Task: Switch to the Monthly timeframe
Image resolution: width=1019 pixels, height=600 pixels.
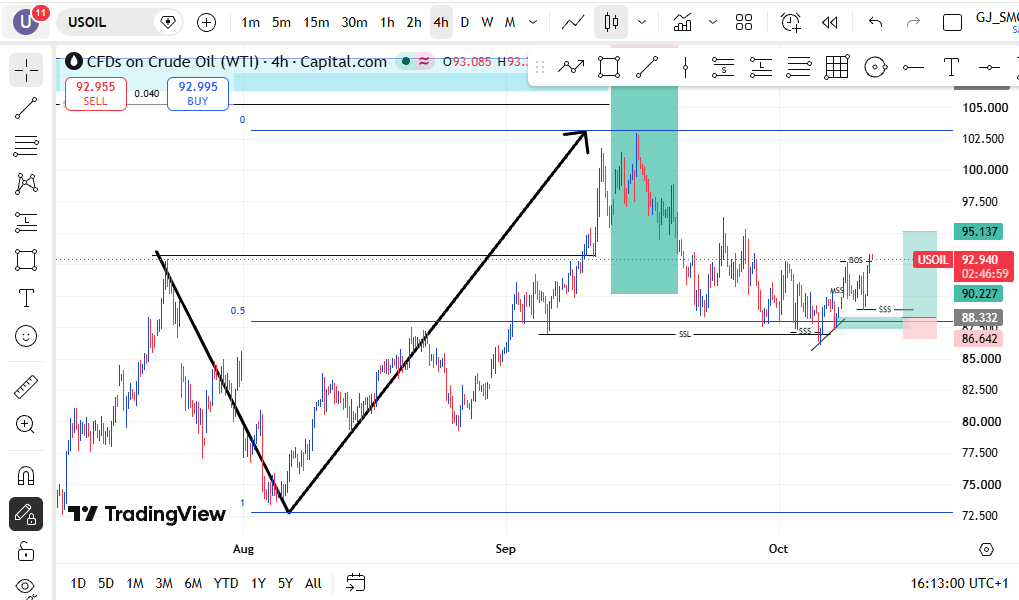Action: 510,23
